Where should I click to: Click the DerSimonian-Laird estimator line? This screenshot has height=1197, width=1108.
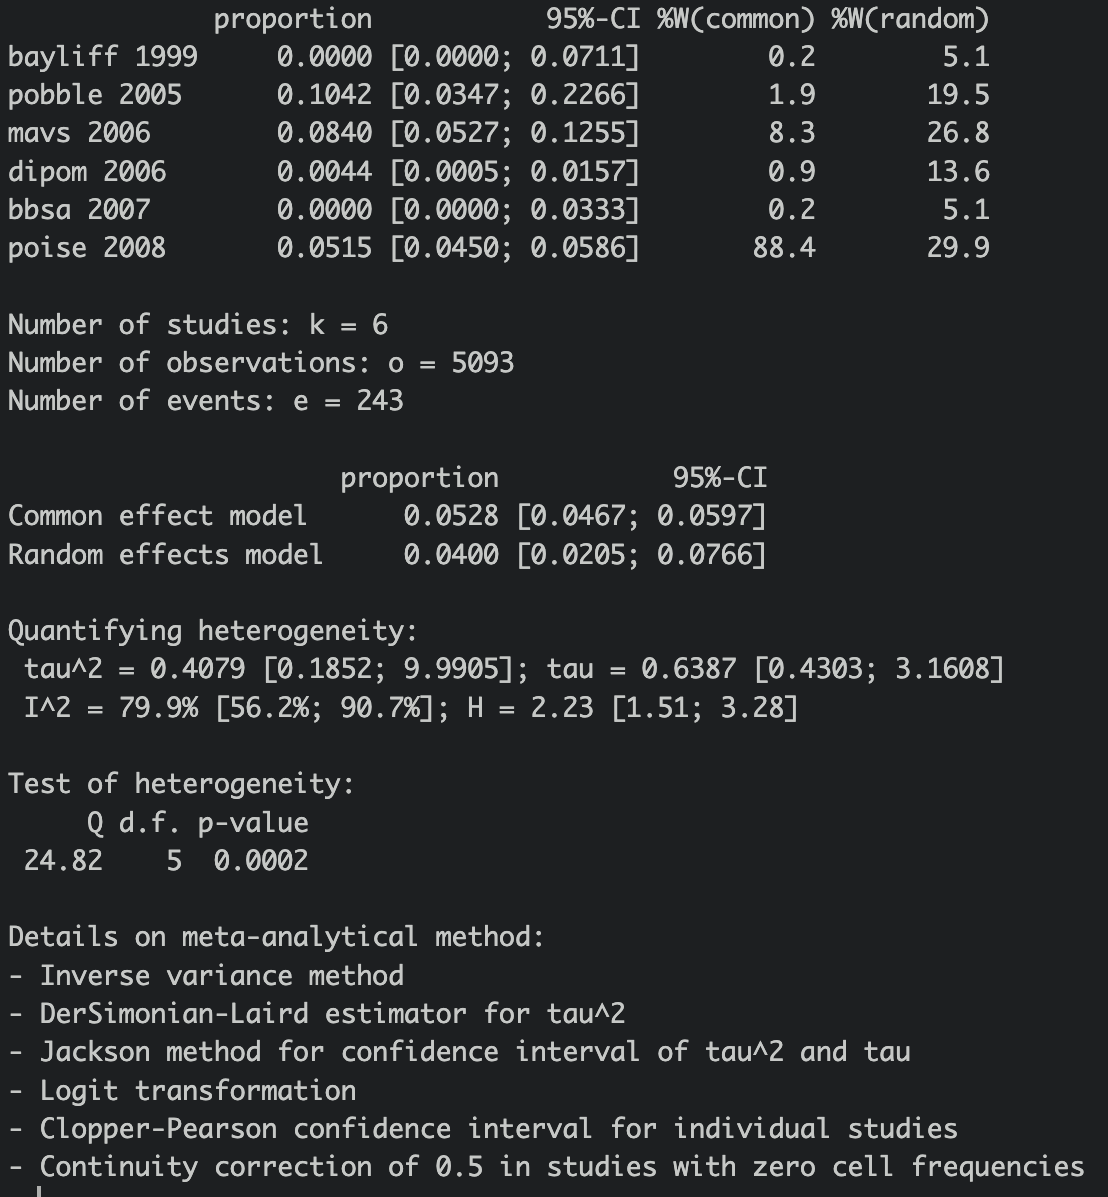pos(316,1014)
